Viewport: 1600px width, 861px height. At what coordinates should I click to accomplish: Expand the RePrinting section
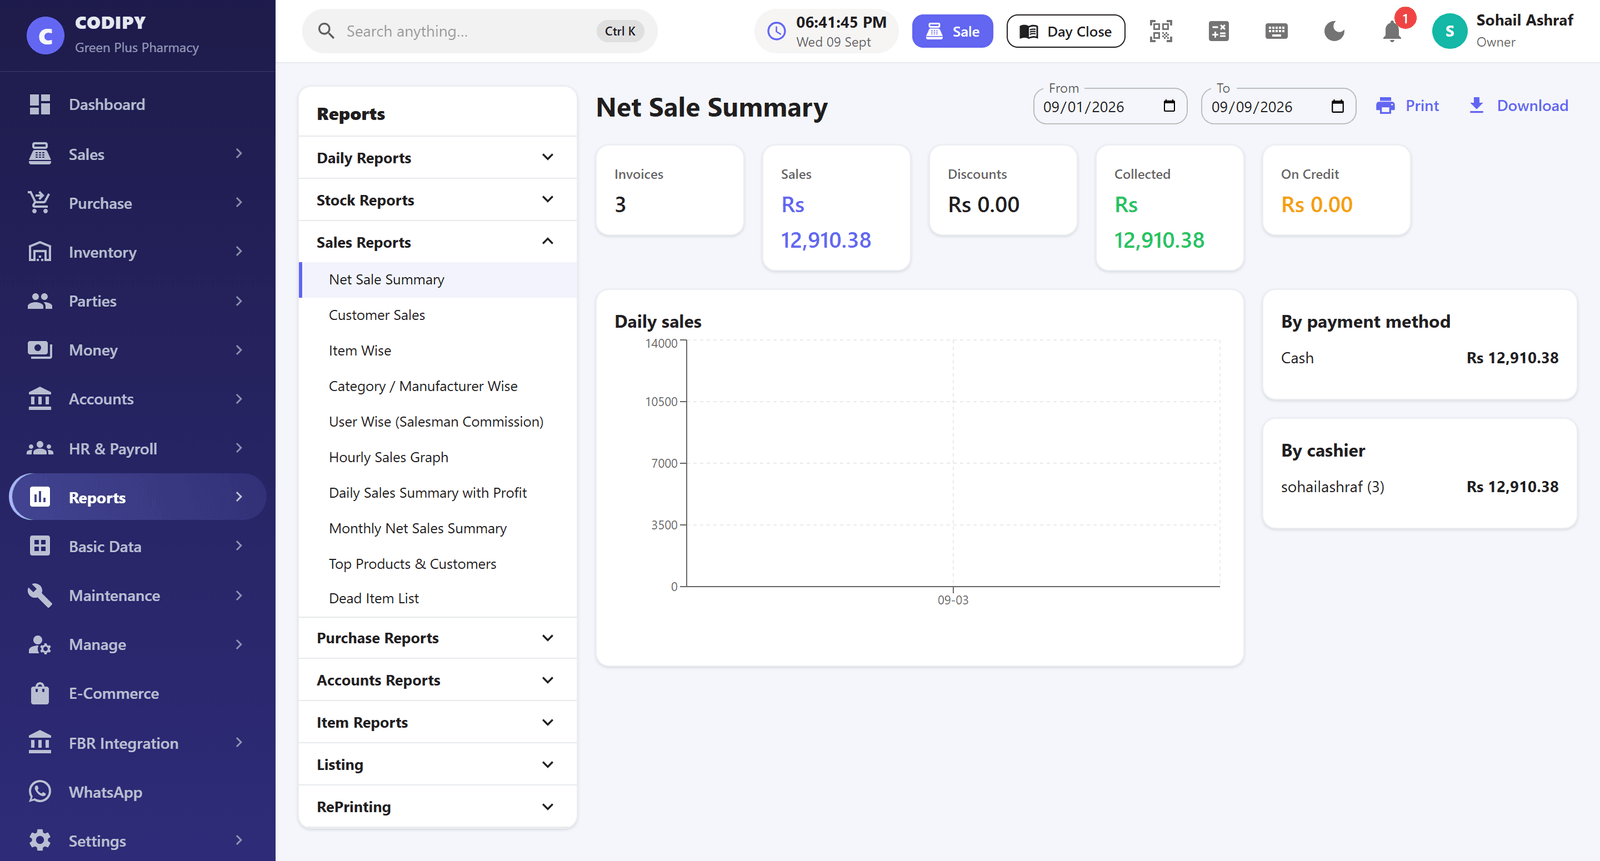pos(437,806)
